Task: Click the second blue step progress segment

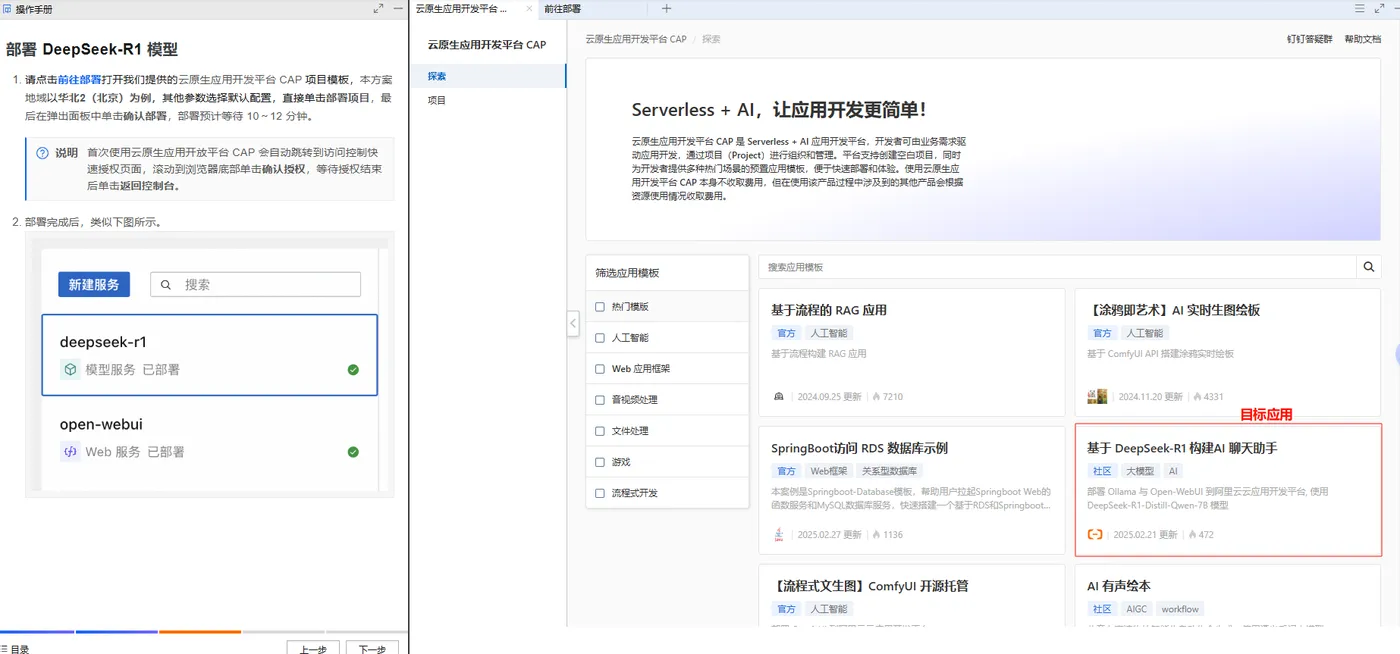Action: tap(117, 632)
